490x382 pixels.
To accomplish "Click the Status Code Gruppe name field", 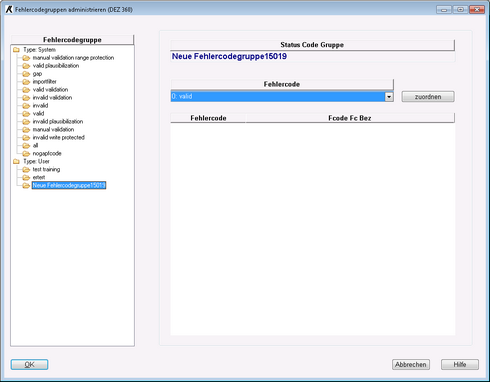I will (x=313, y=56).
